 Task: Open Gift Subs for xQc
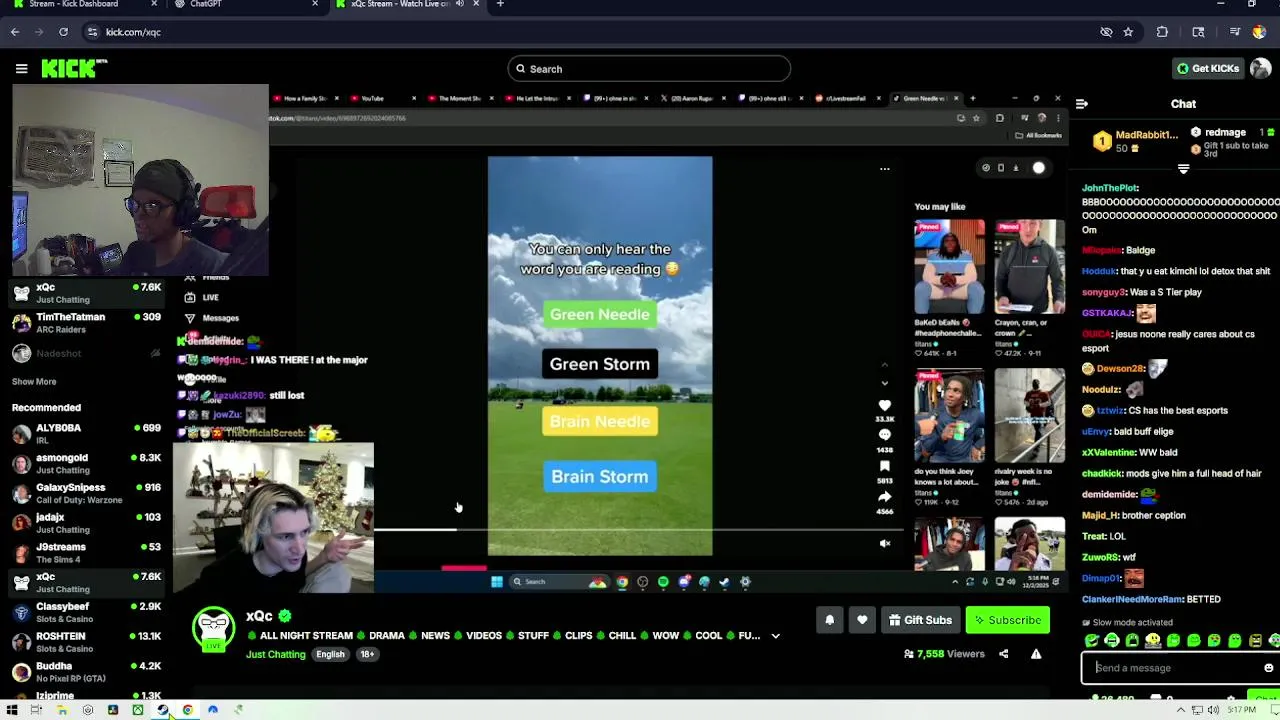[x=920, y=620]
